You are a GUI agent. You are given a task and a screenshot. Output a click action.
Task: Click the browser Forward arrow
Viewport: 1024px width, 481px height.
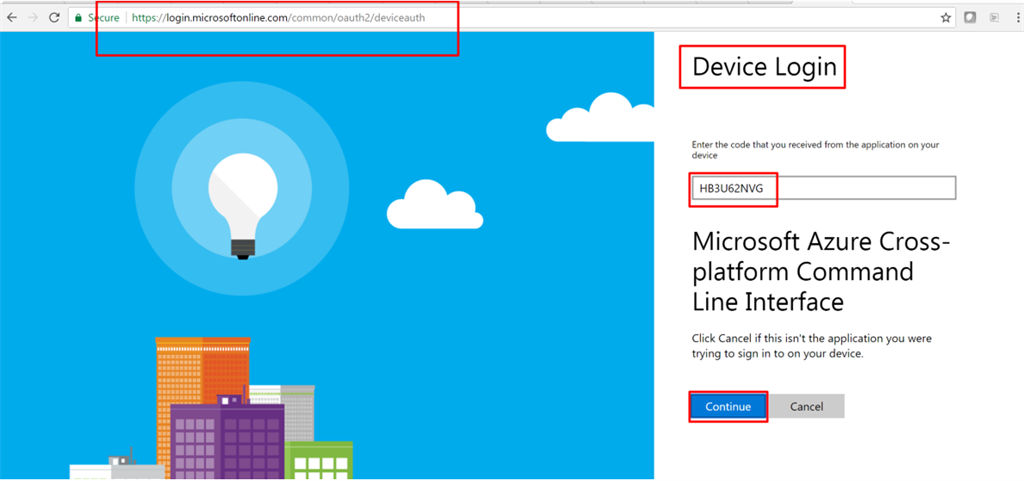pos(33,18)
